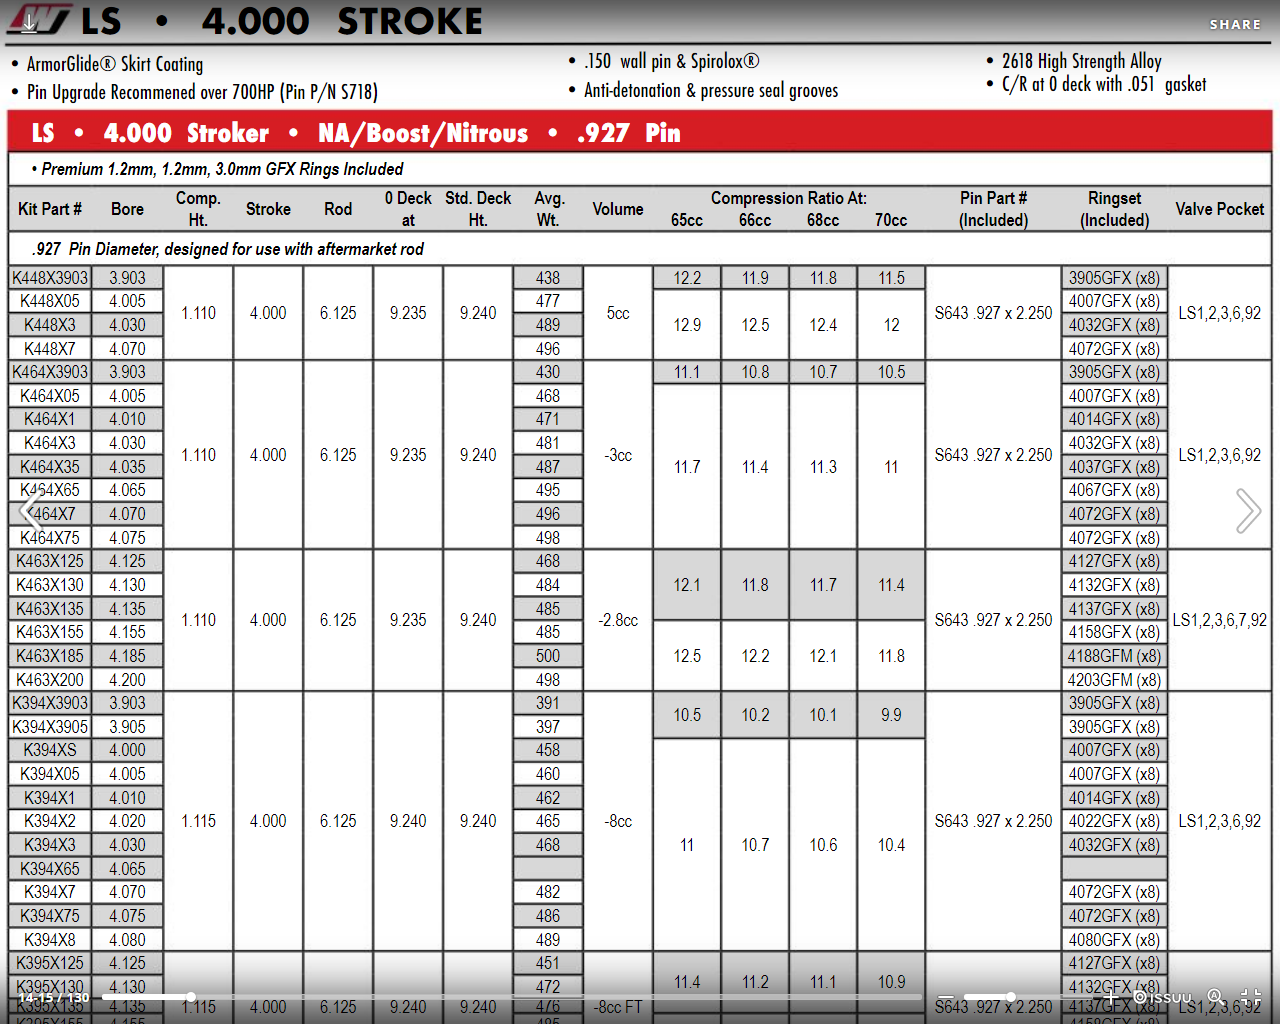Click ringset 4203GFM (x8)
Image resolution: width=1280 pixels, height=1024 pixels.
(x=1114, y=680)
